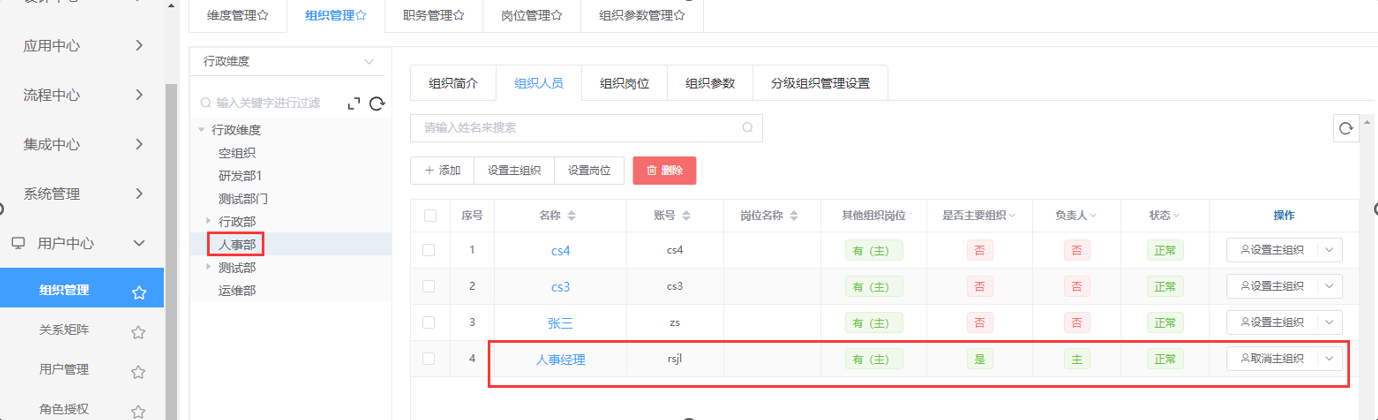This screenshot has width=1378, height=420.
Task: Open the 张三 name link
Action: pos(560,323)
